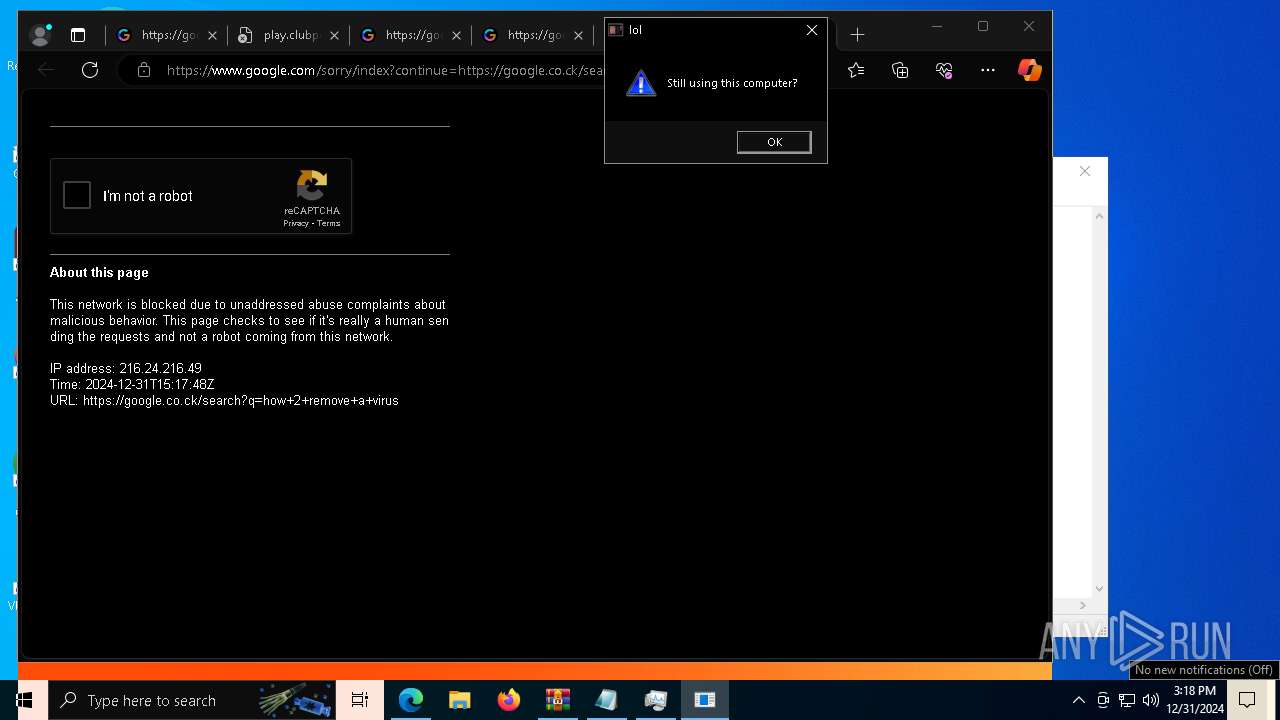
Task: Open the computer icon taskbar app
Action: click(656, 700)
